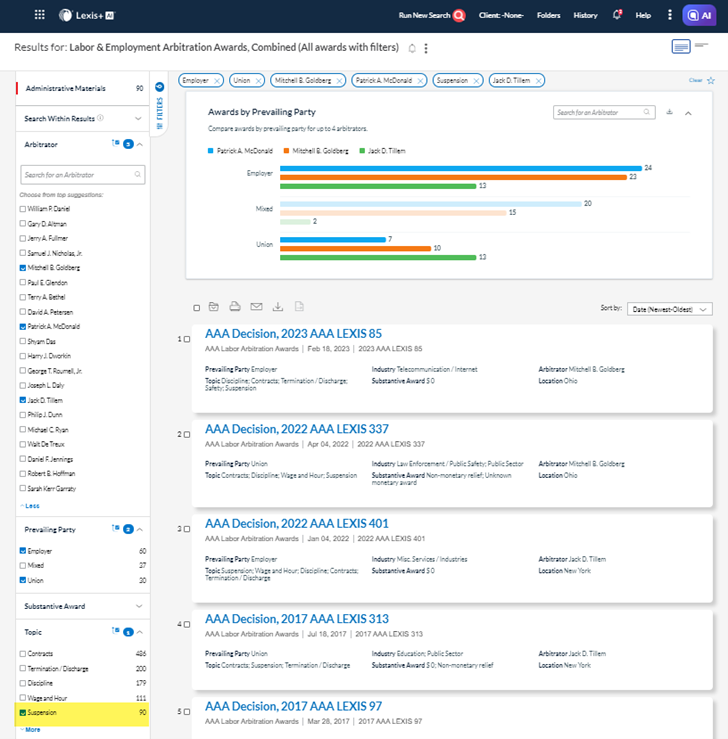This screenshot has height=739, width=728.
Task: Select result 1 checkbox
Action: pyautogui.click(x=187, y=339)
